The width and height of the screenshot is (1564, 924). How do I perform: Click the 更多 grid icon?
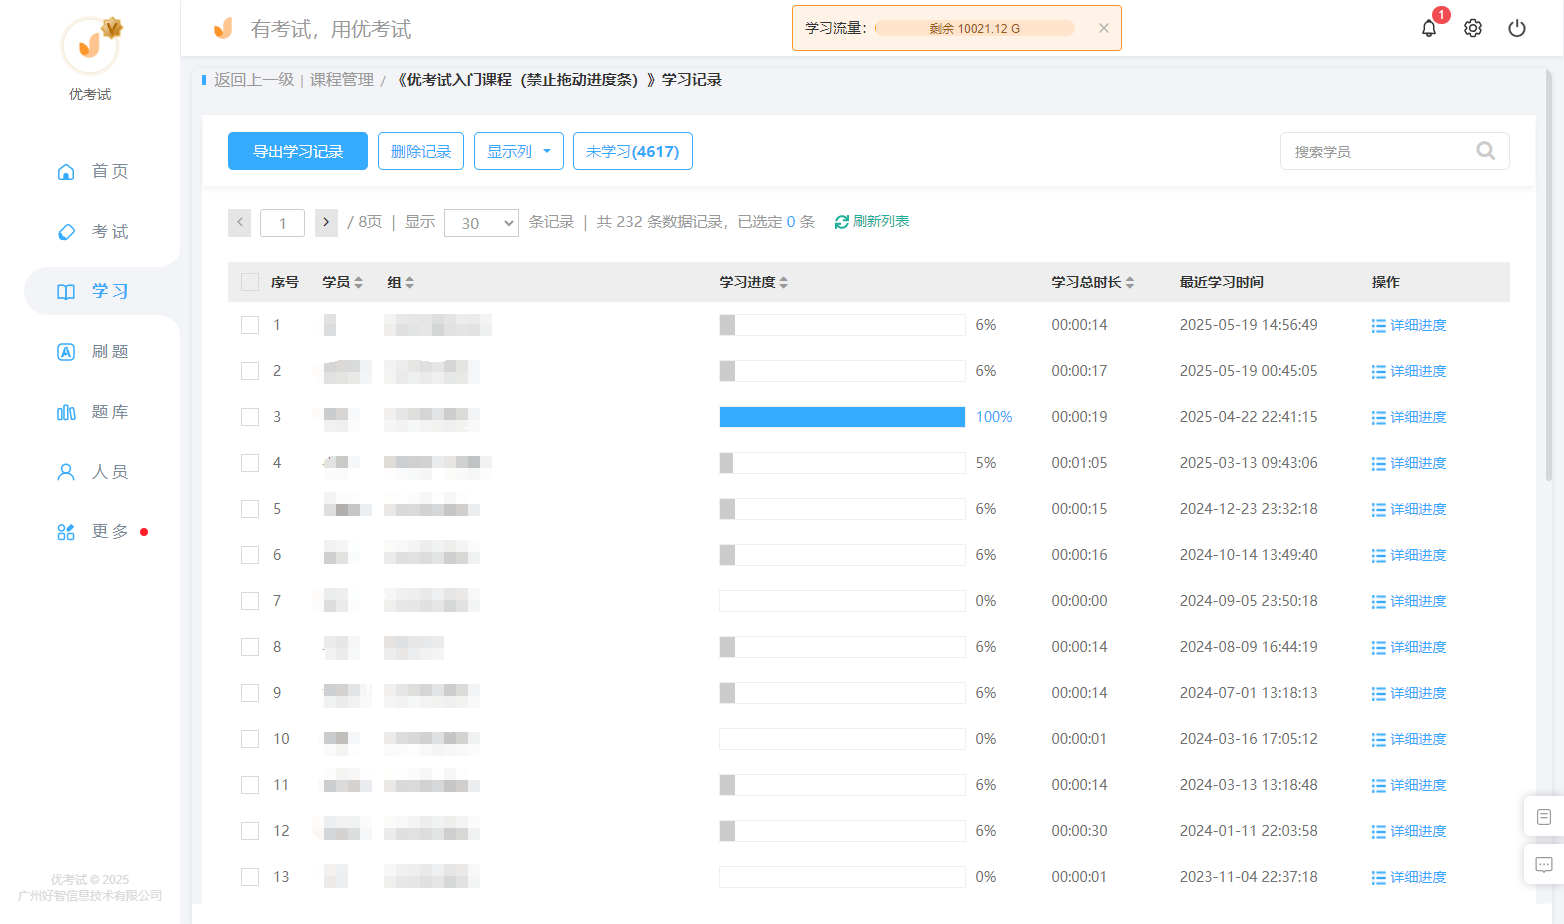tap(66, 531)
